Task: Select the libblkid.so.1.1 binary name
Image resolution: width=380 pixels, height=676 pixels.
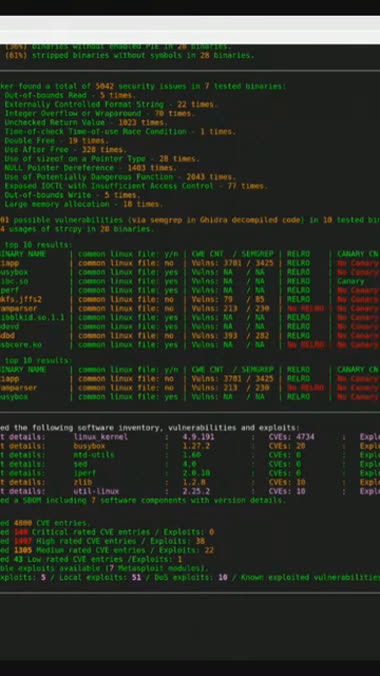Action: click(x=32, y=317)
